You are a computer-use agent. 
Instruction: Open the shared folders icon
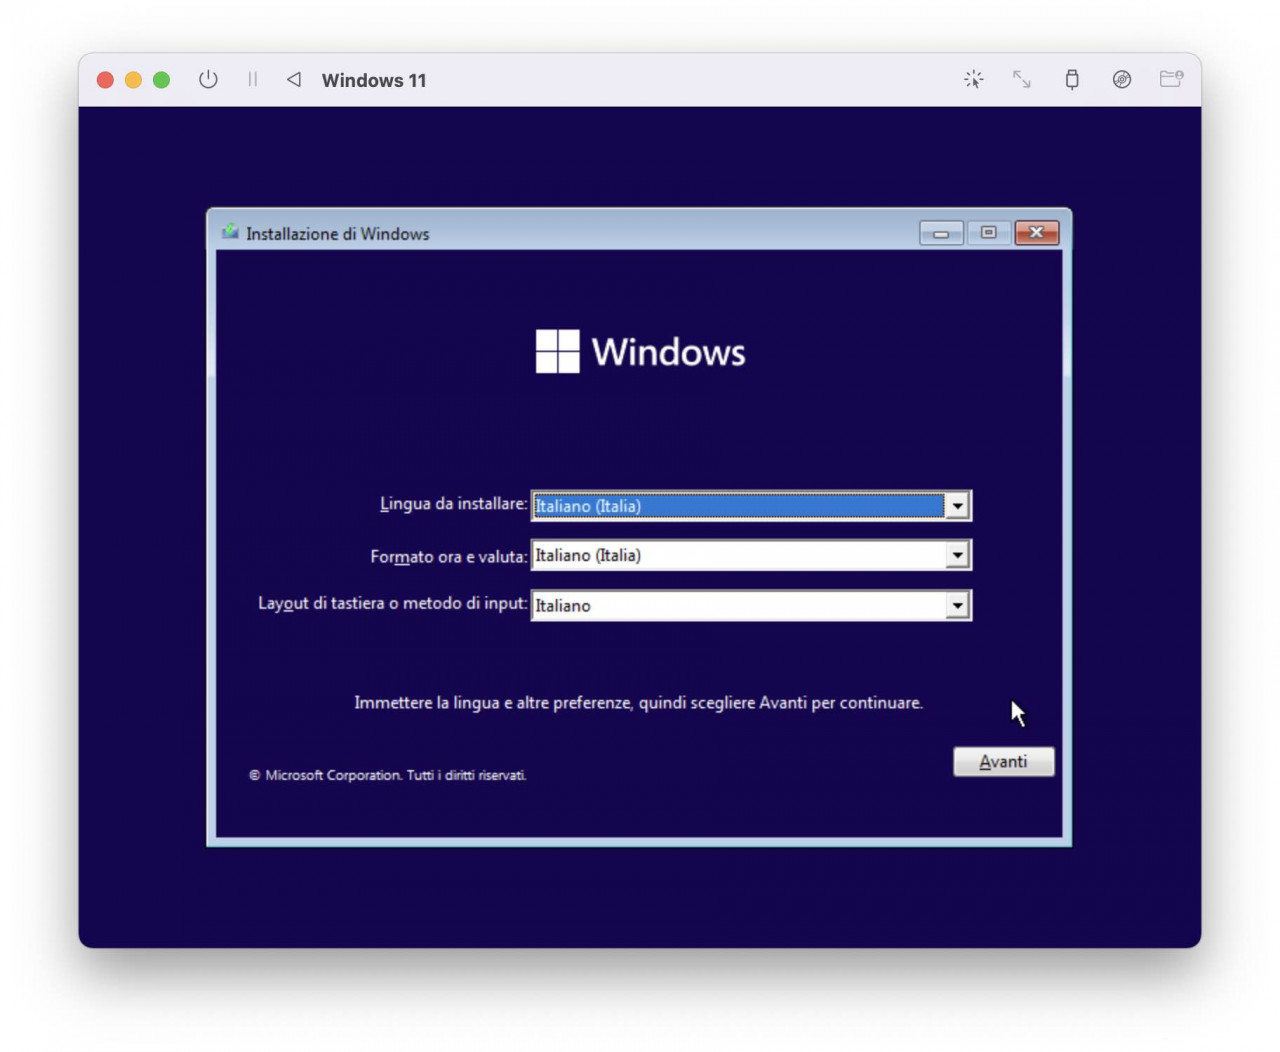point(1171,79)
